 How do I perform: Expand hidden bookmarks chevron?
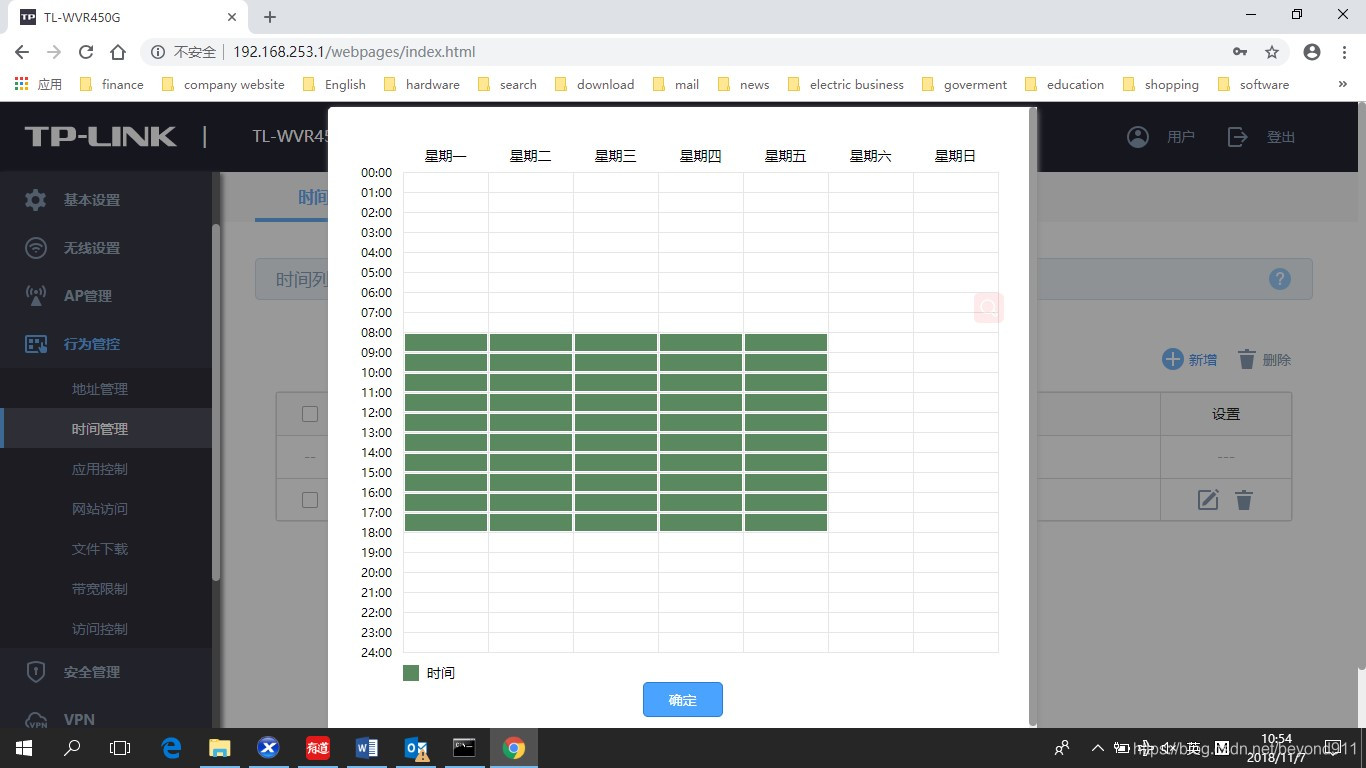tap(1342, 85)
